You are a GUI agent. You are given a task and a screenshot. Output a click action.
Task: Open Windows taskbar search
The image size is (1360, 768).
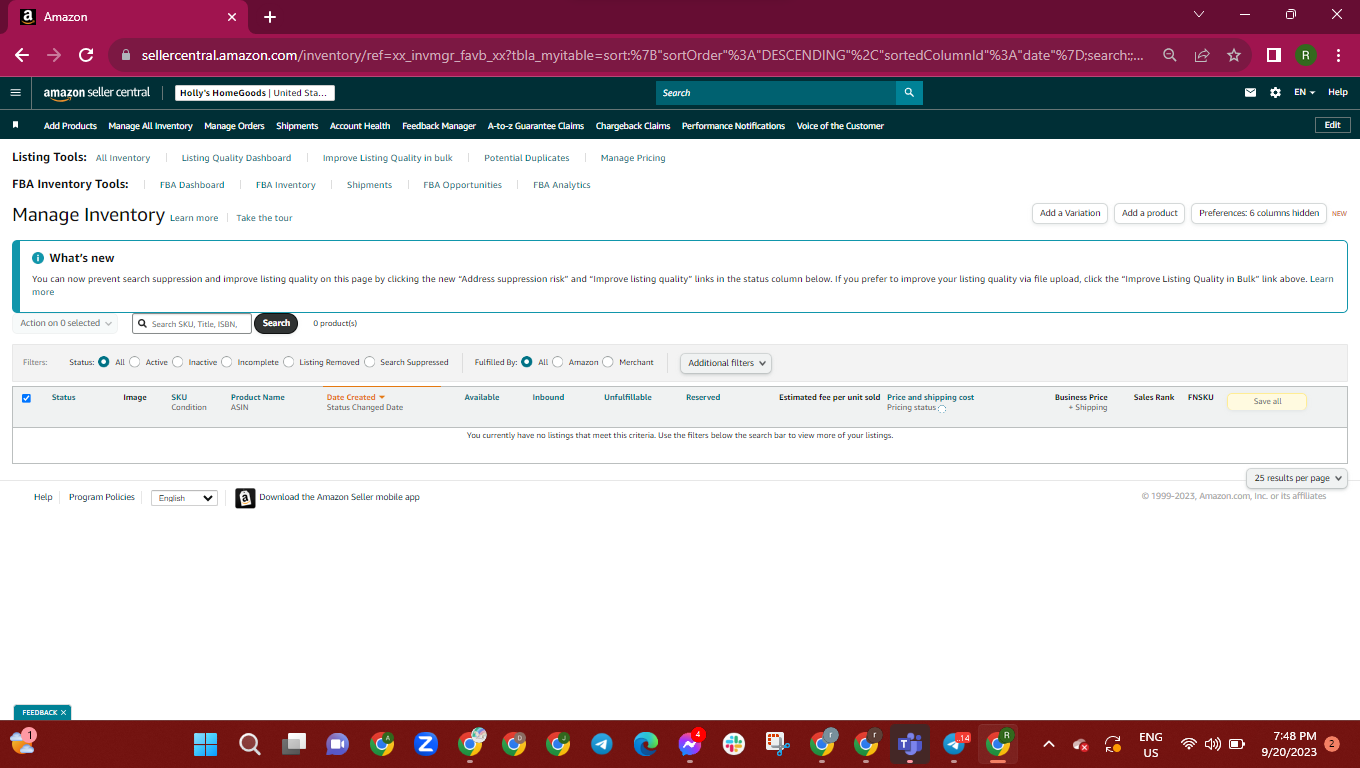250,744
